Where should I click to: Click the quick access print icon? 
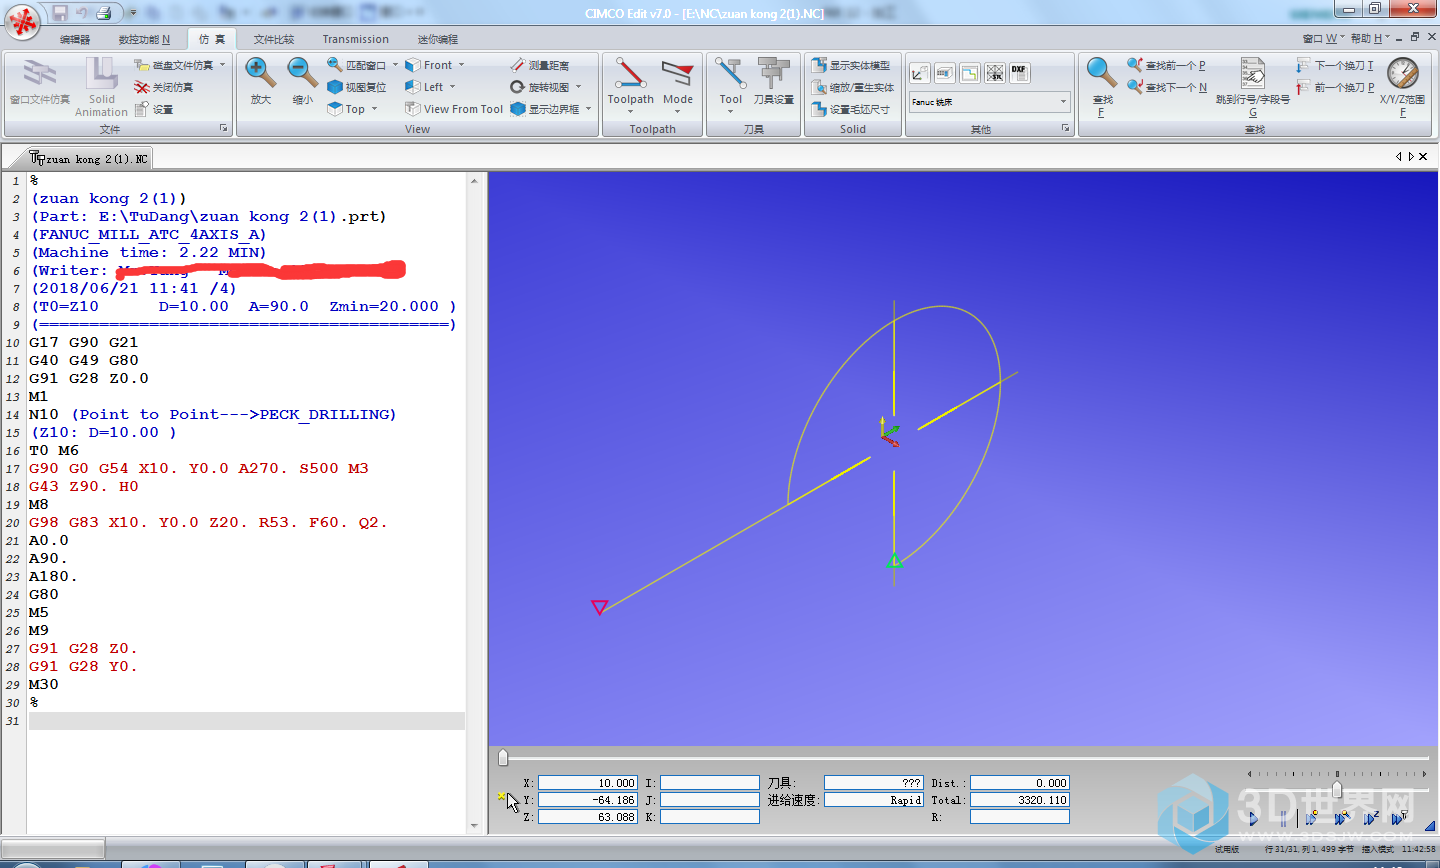[x=103, y=13]
